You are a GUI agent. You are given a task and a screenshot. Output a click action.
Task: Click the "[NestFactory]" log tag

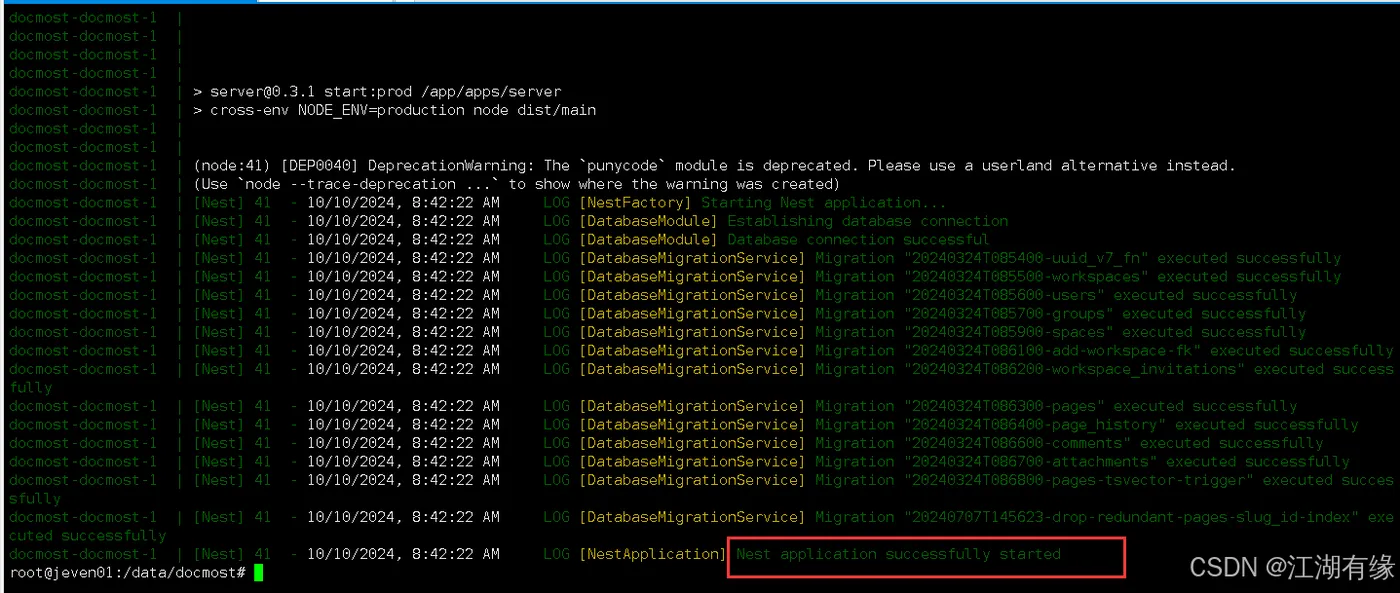[x=636, y=202]
